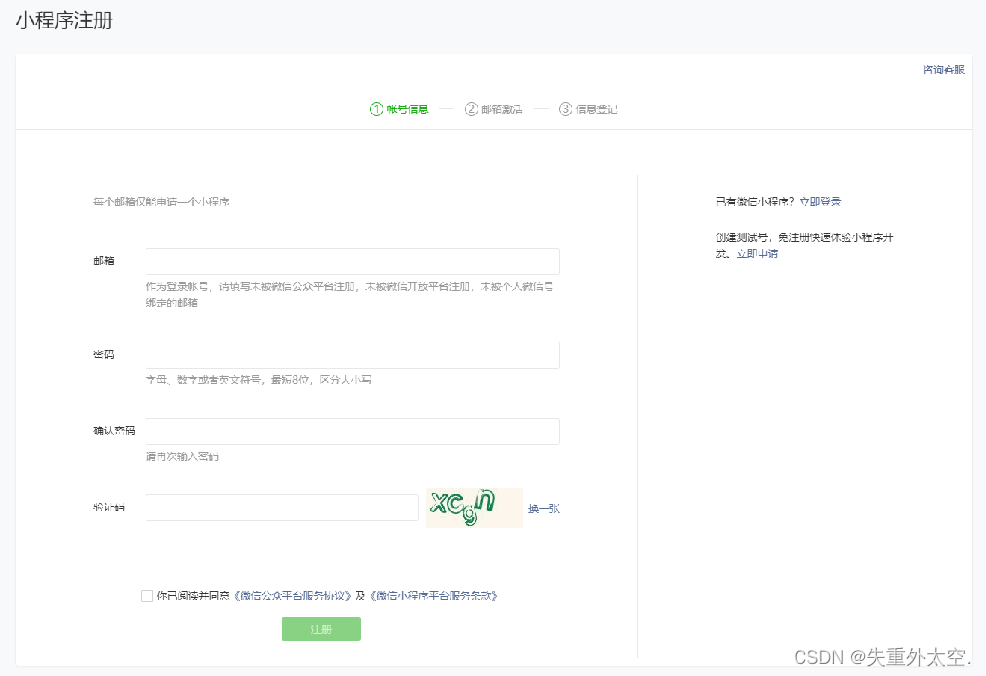Open 咨询客服 customer service
The width and height of the screenshot is (986, 676).
click(x=943, y=69)
